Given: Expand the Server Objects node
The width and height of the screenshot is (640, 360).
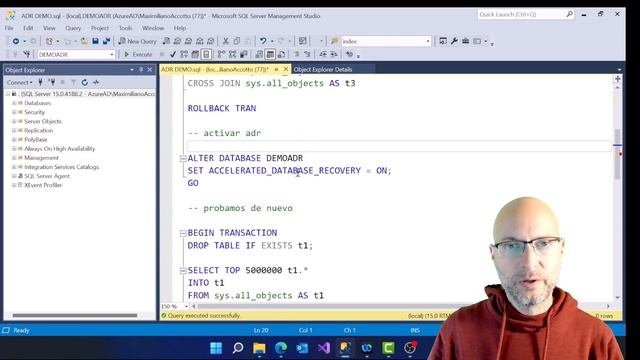Looking at the screenshot, I should click(14, 122).
